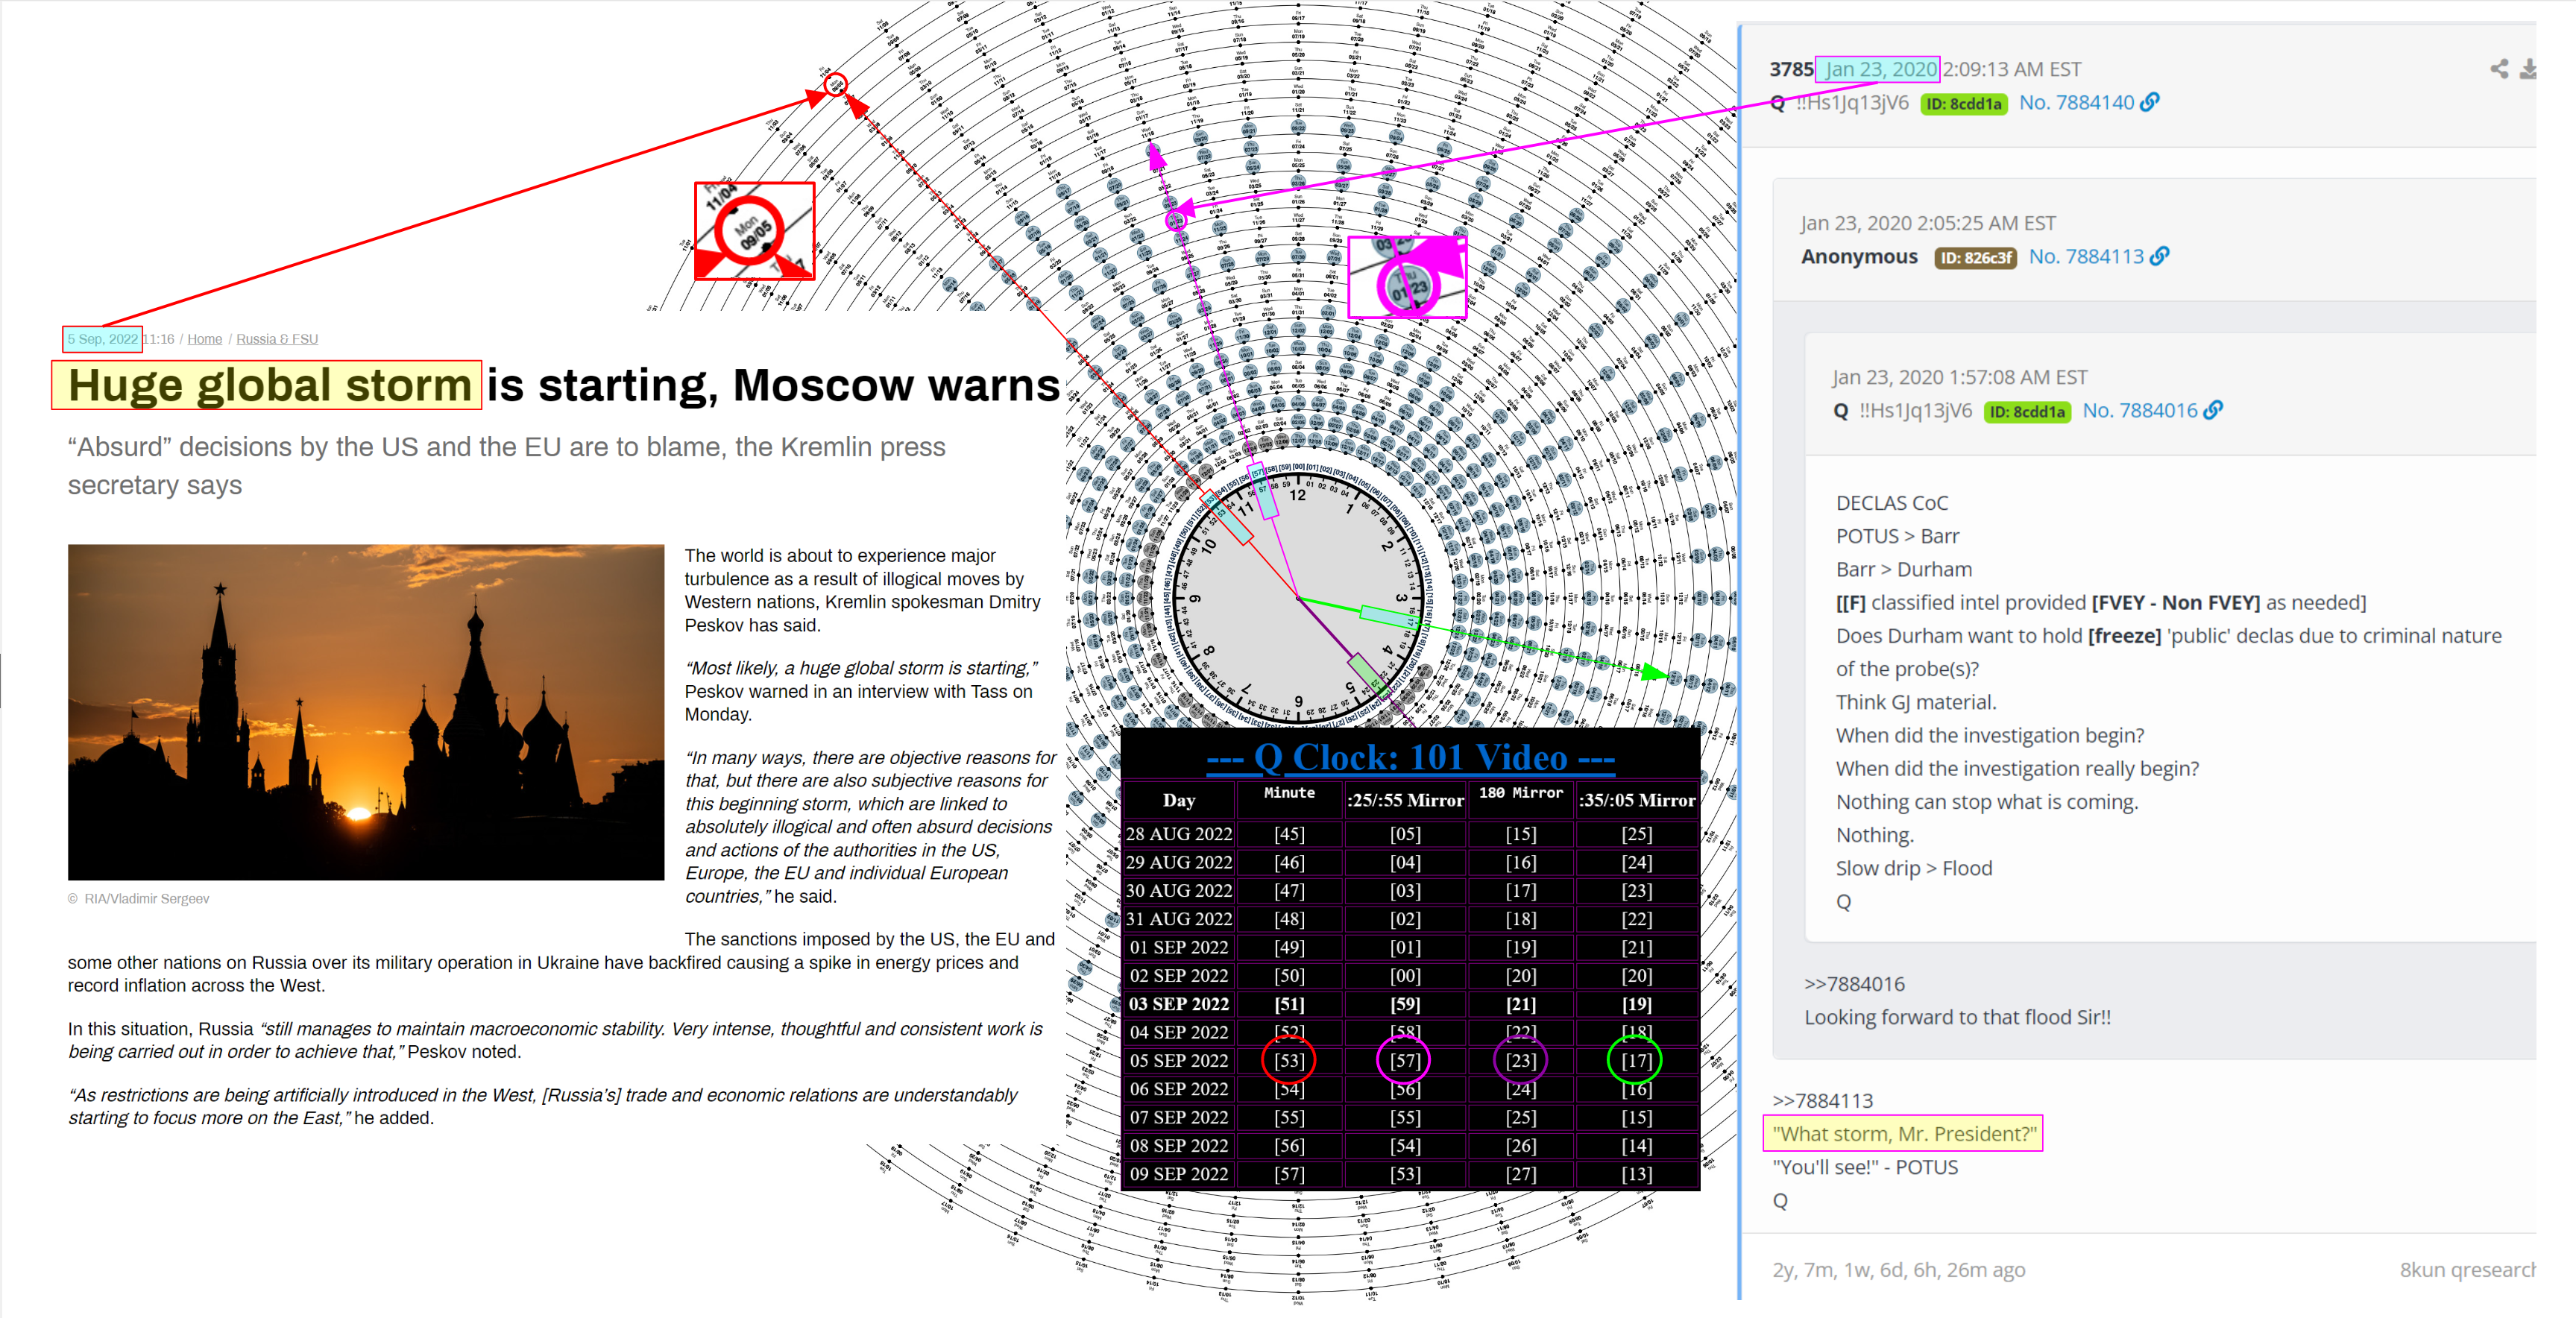The image size is (2576, 1318).
Task: Click the 'DECLAS CoC' line
Action: coord(1891,503)
